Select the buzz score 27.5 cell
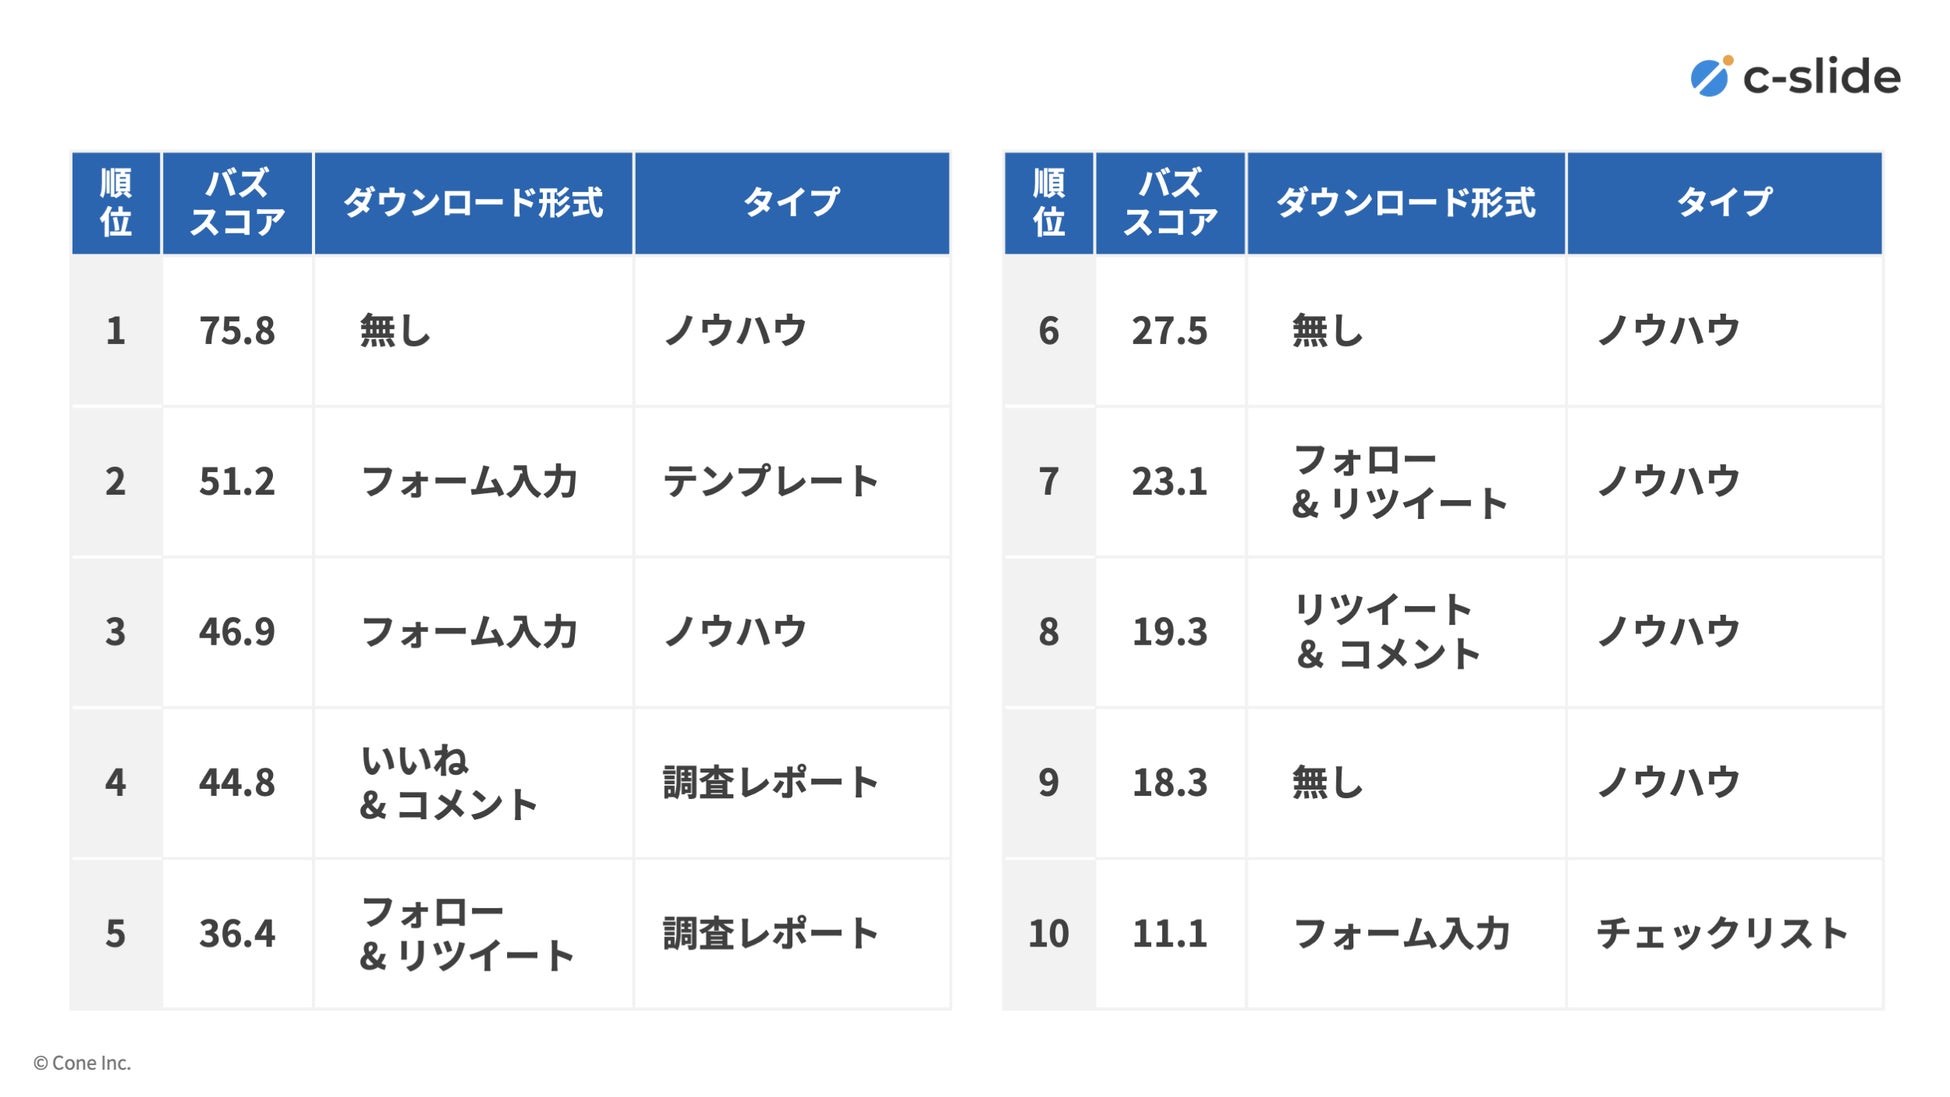Viewport: 1950px width, 1097px height. coord(1169,331)
